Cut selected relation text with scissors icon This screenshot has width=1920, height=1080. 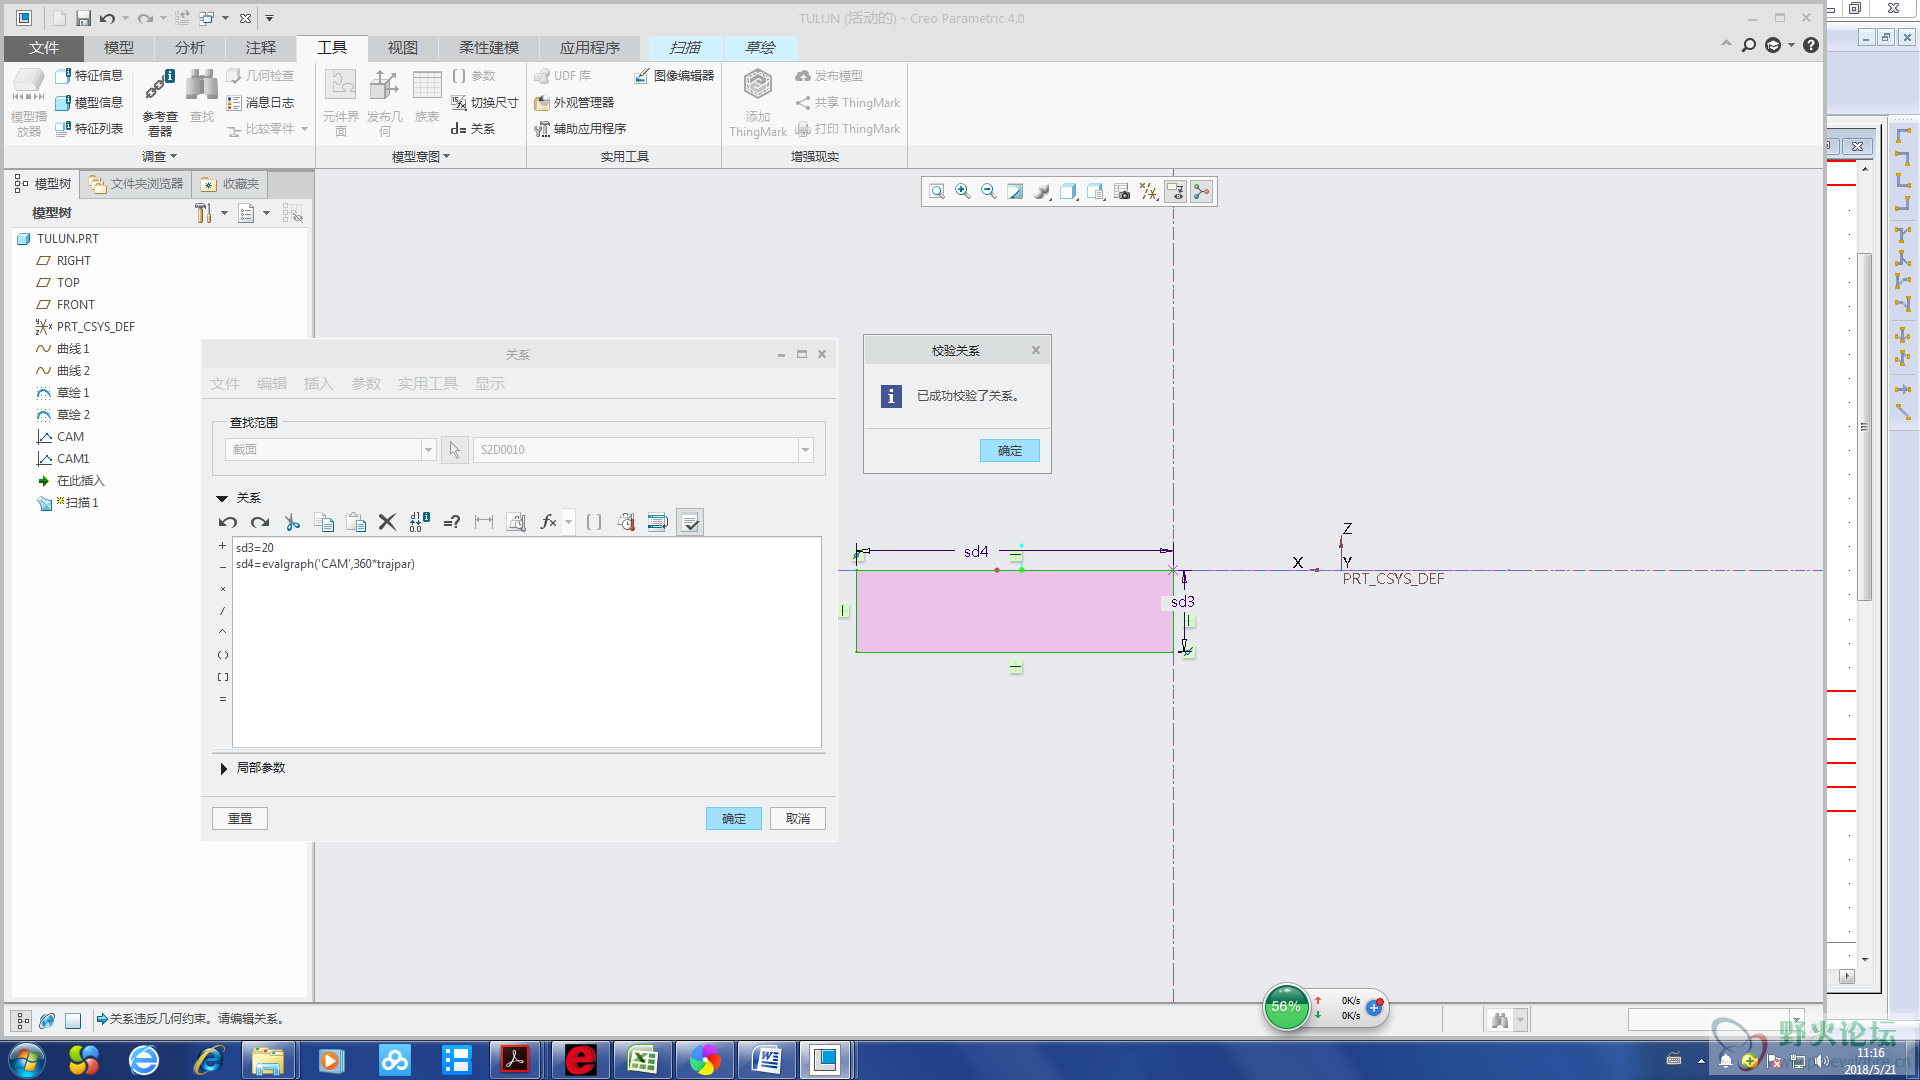click(x=292, y=522)
